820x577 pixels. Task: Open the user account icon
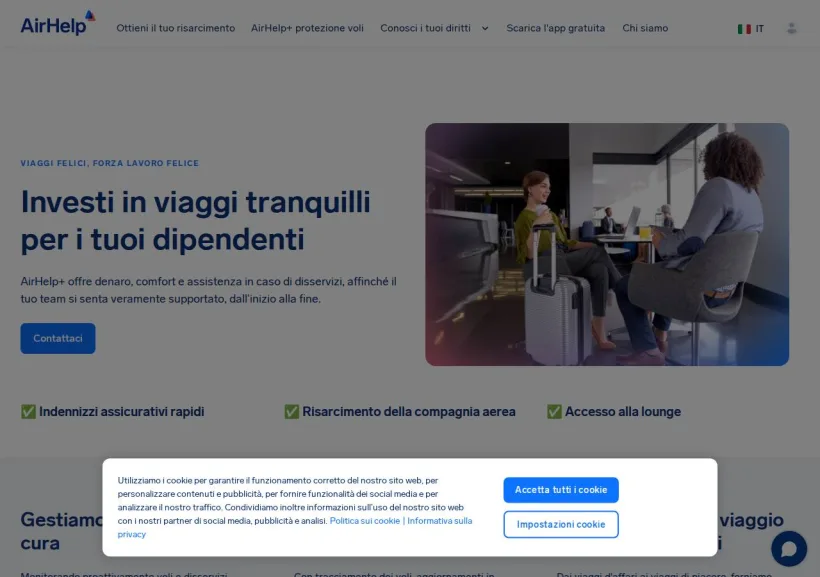(x=791, y=28)
